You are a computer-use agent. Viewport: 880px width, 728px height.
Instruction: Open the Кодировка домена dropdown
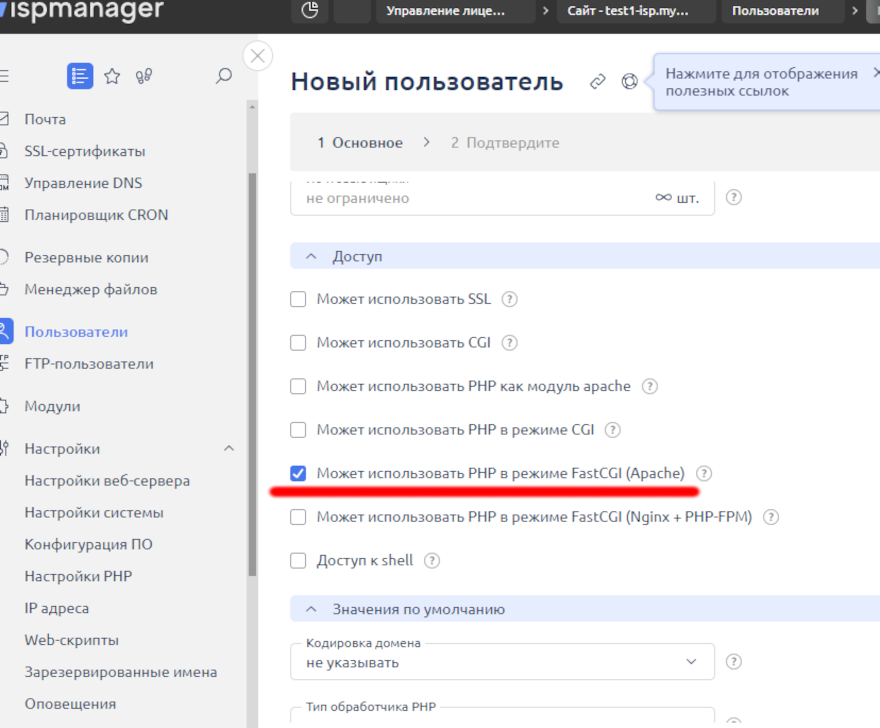pos(690,661)
